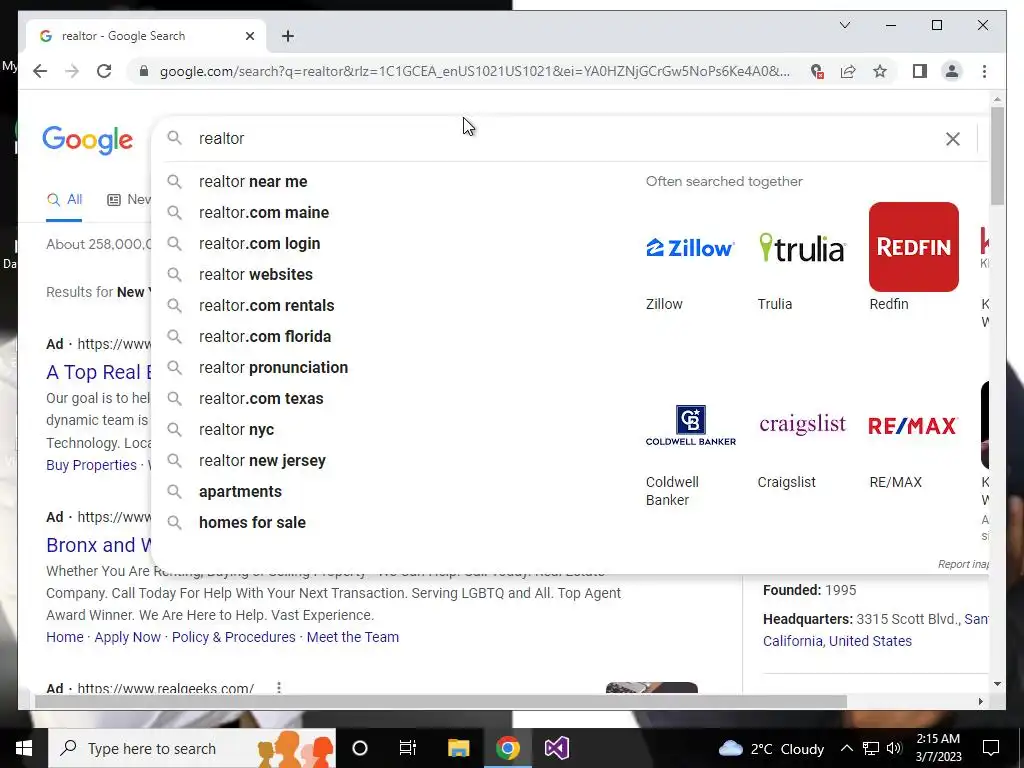Open the California, United States link
1024x768 pixels.
point(837,641)
